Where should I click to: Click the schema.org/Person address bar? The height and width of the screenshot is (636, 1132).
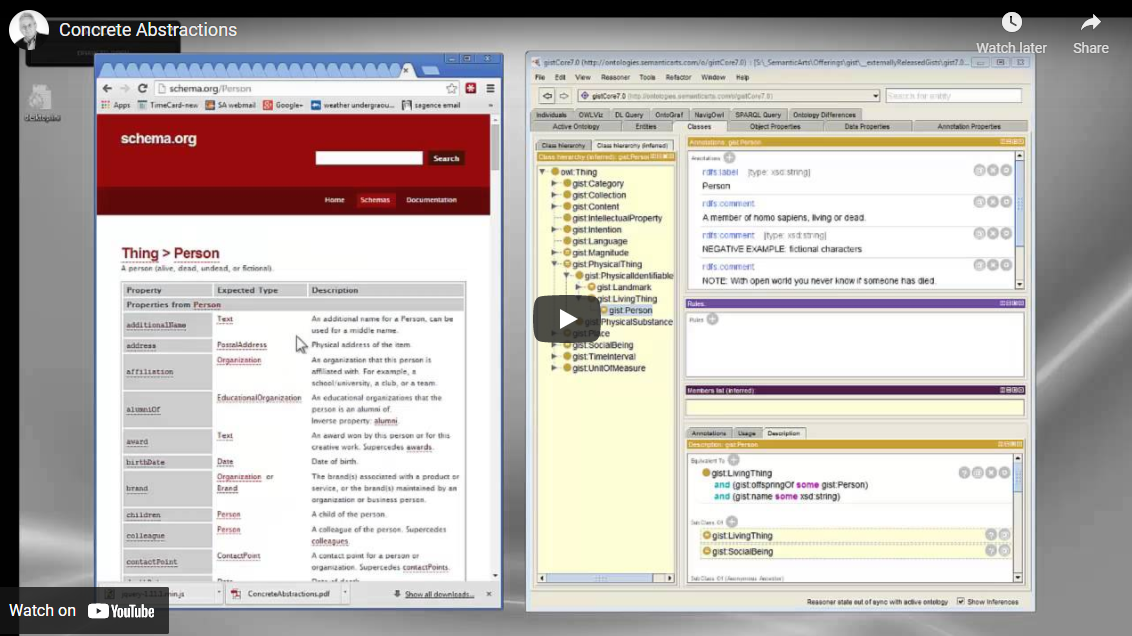click(300, 88)
